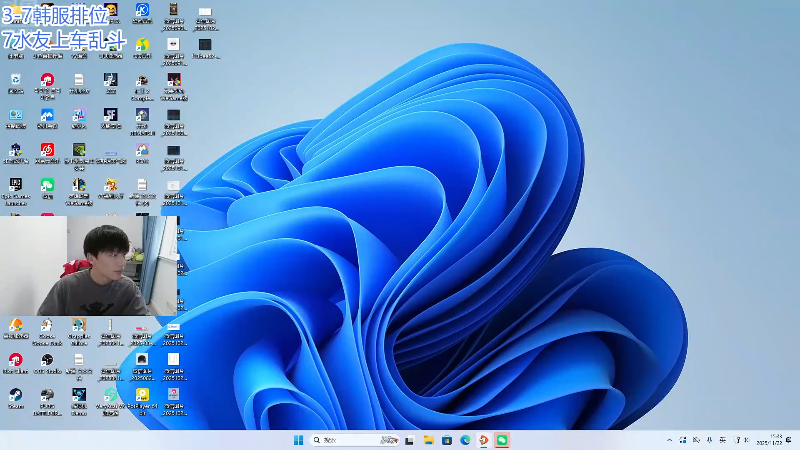Open Task View from the taskbar
800x450 pixels.
click(409, 440)
